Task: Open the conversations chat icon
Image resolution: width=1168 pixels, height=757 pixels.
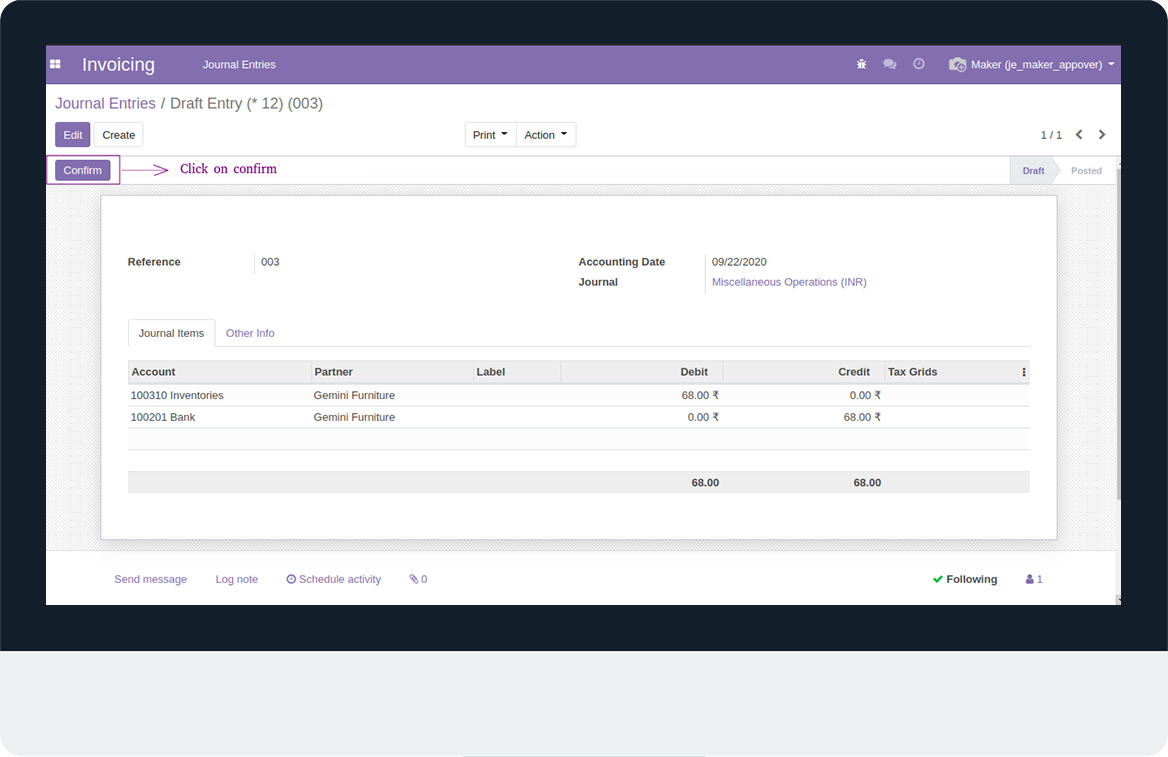Action: tap(889, 64)
